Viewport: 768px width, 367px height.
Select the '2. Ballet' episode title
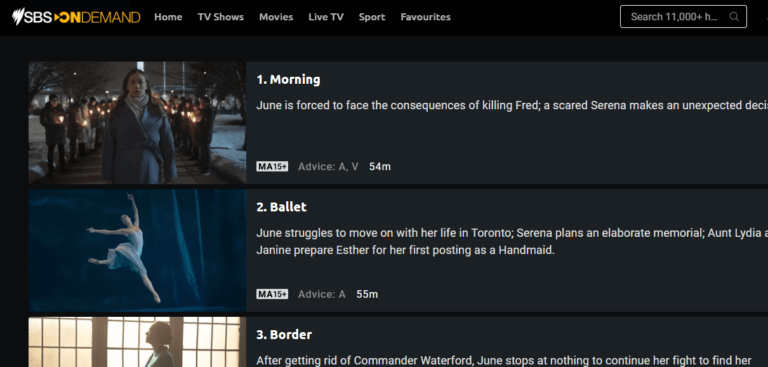coord(281,207)
